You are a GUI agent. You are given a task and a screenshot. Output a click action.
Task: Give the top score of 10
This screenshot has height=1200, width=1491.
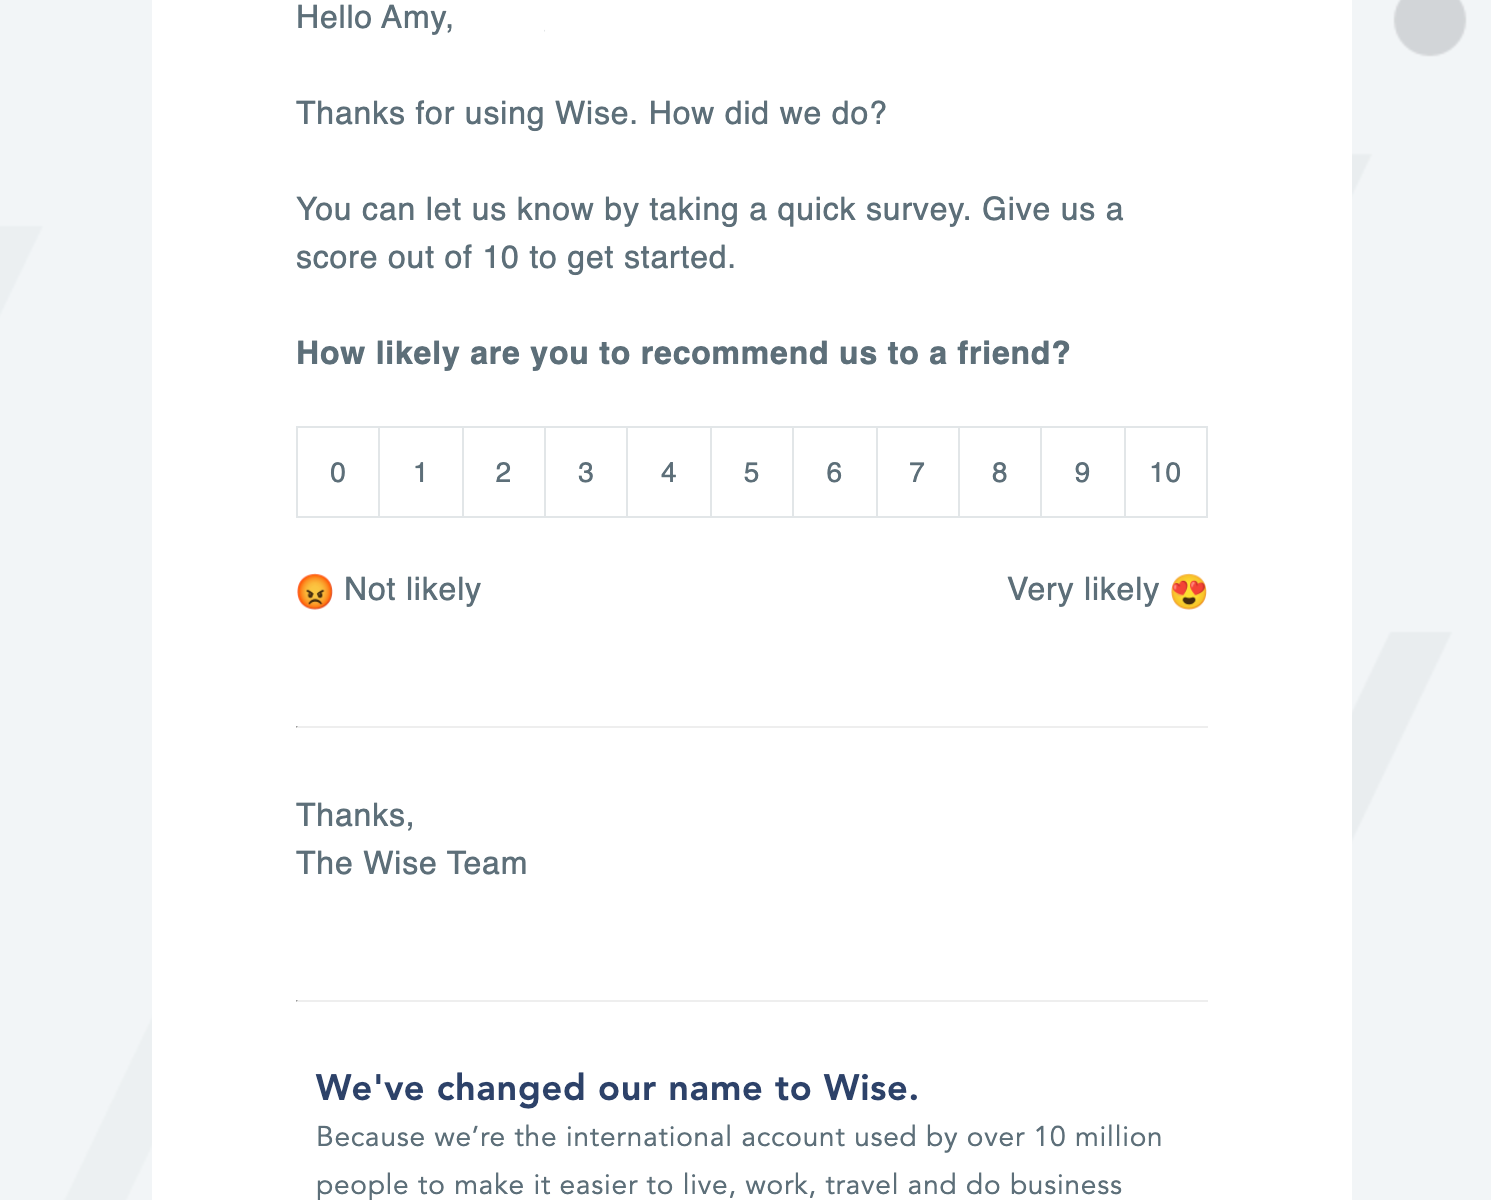1166,472
